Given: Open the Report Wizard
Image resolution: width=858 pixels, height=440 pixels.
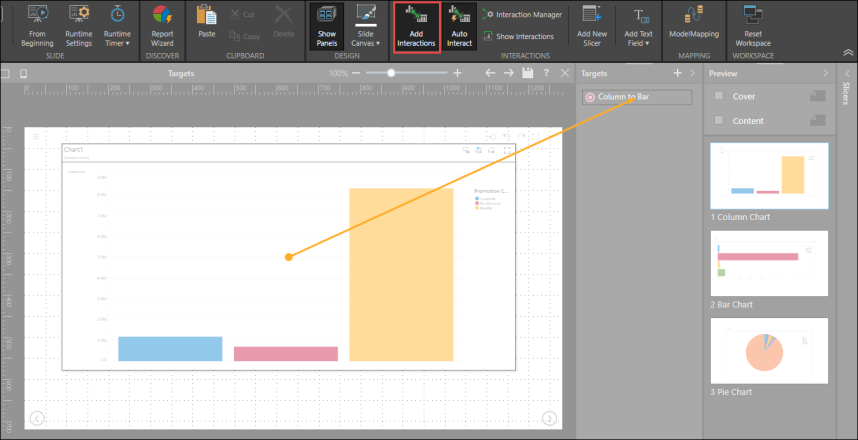Looking at the screenshot, I should click(x=162, y=27).
